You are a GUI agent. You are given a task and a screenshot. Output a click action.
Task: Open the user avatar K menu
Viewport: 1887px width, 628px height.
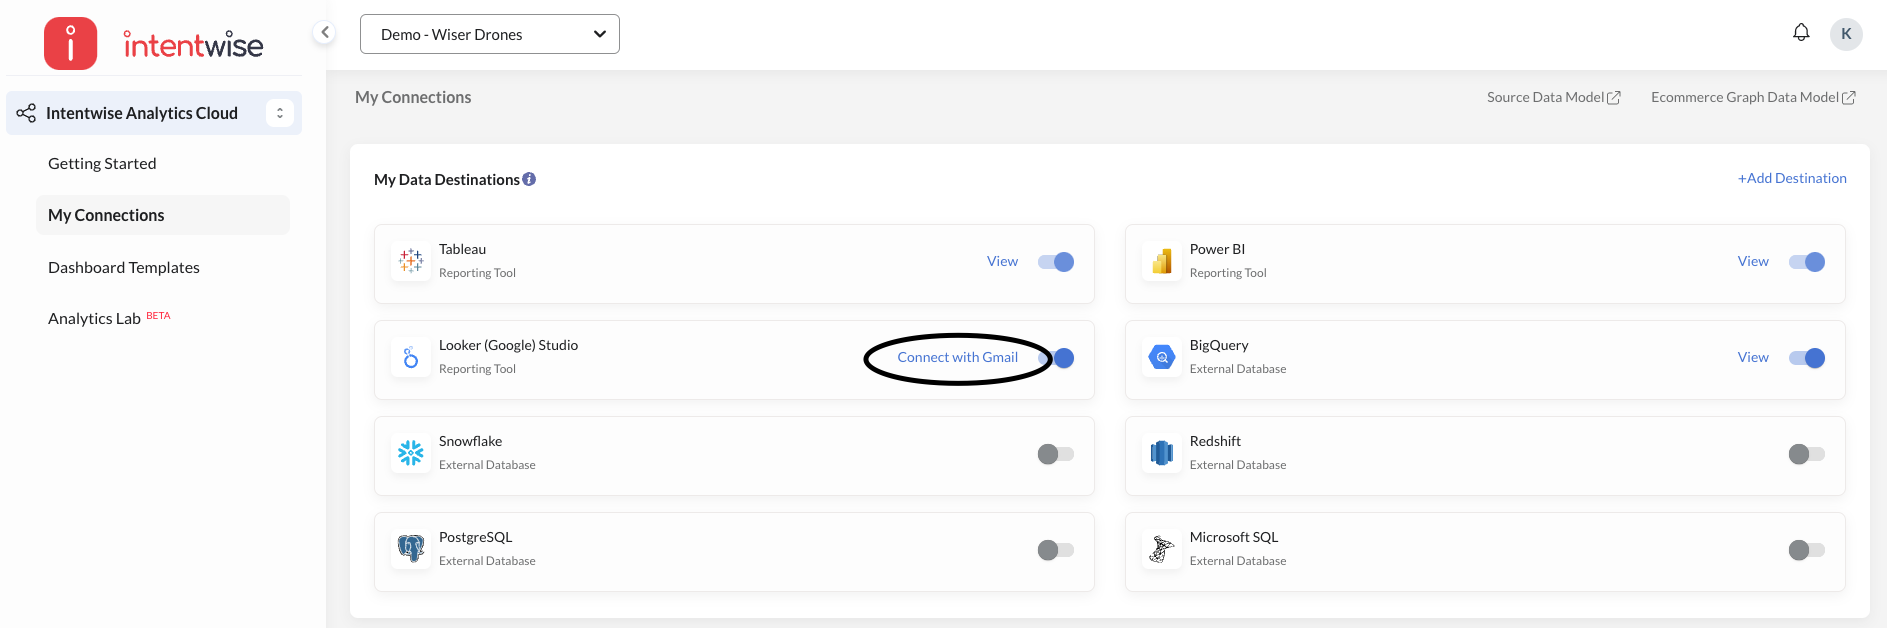1846,34
